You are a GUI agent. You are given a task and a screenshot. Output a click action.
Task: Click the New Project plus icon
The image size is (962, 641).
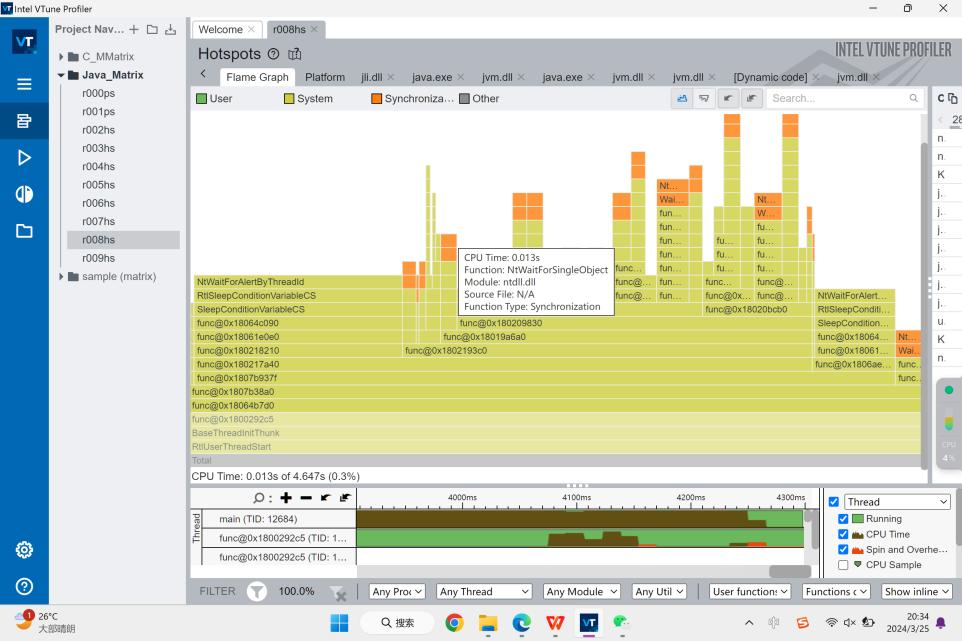point(134,29)
